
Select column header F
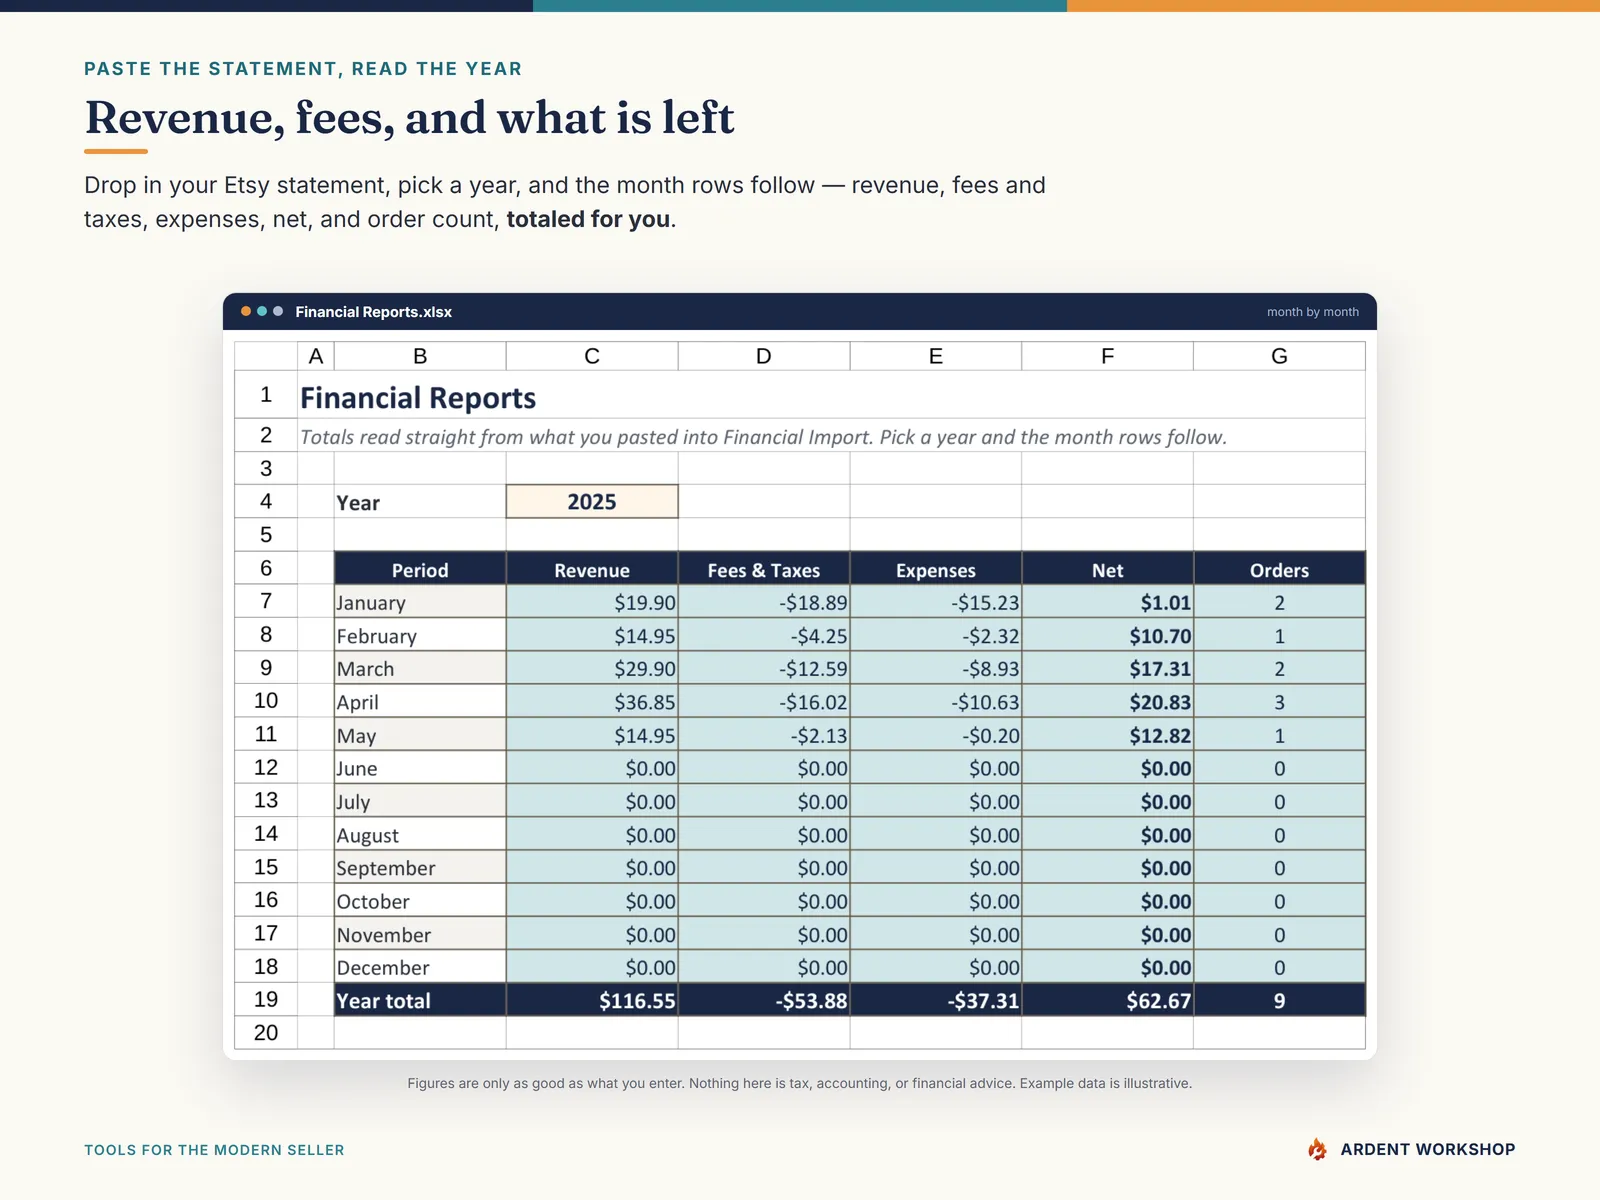pos(1107,356)
